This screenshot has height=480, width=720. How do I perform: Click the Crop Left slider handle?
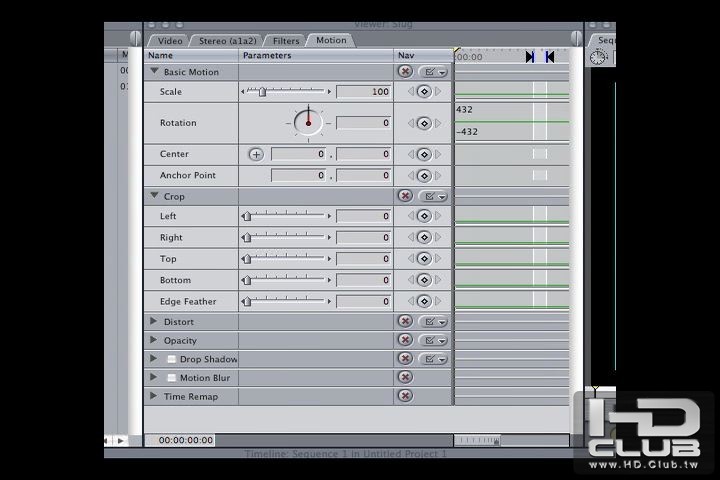click(x=247, y=216)
